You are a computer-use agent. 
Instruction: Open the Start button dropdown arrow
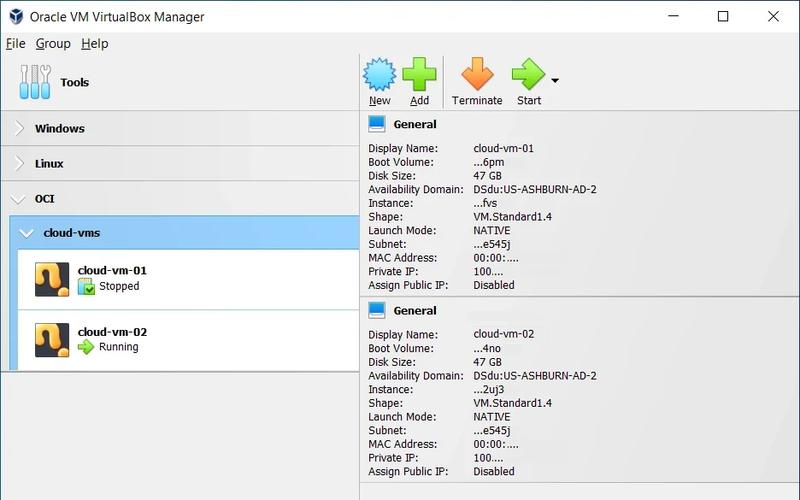[x=555, y=81]
